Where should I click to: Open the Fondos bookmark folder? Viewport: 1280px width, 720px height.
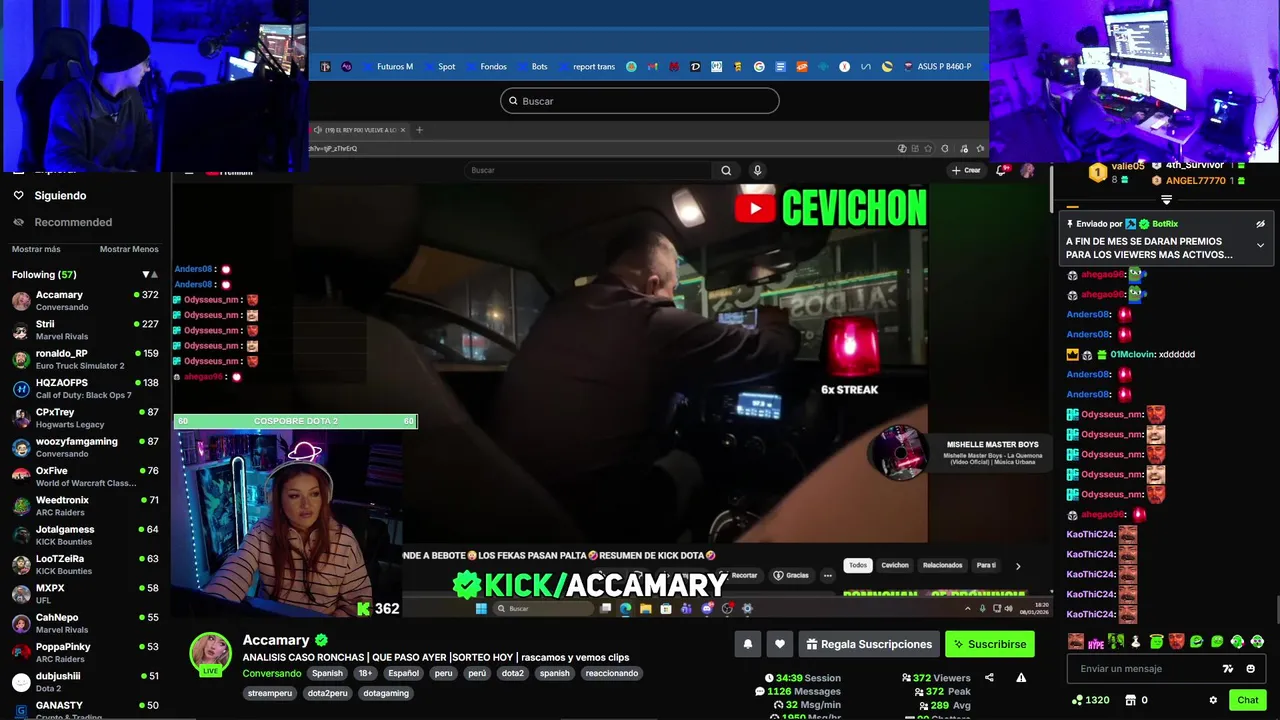pyautogui.click(x=486, y=67)
